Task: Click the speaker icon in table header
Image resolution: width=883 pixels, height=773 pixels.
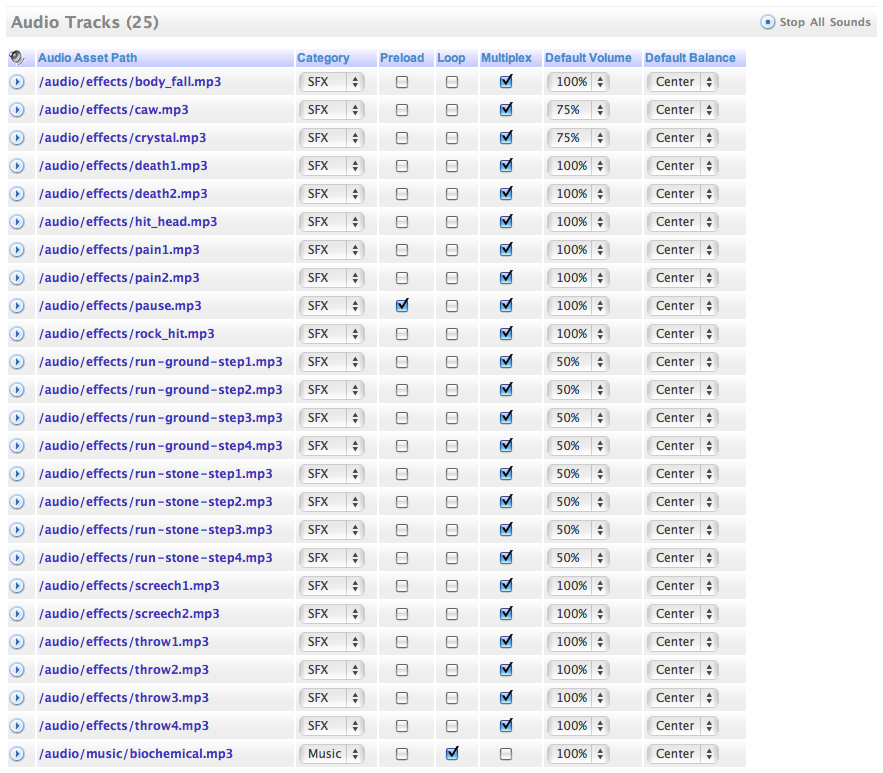Action: (17, 58)
